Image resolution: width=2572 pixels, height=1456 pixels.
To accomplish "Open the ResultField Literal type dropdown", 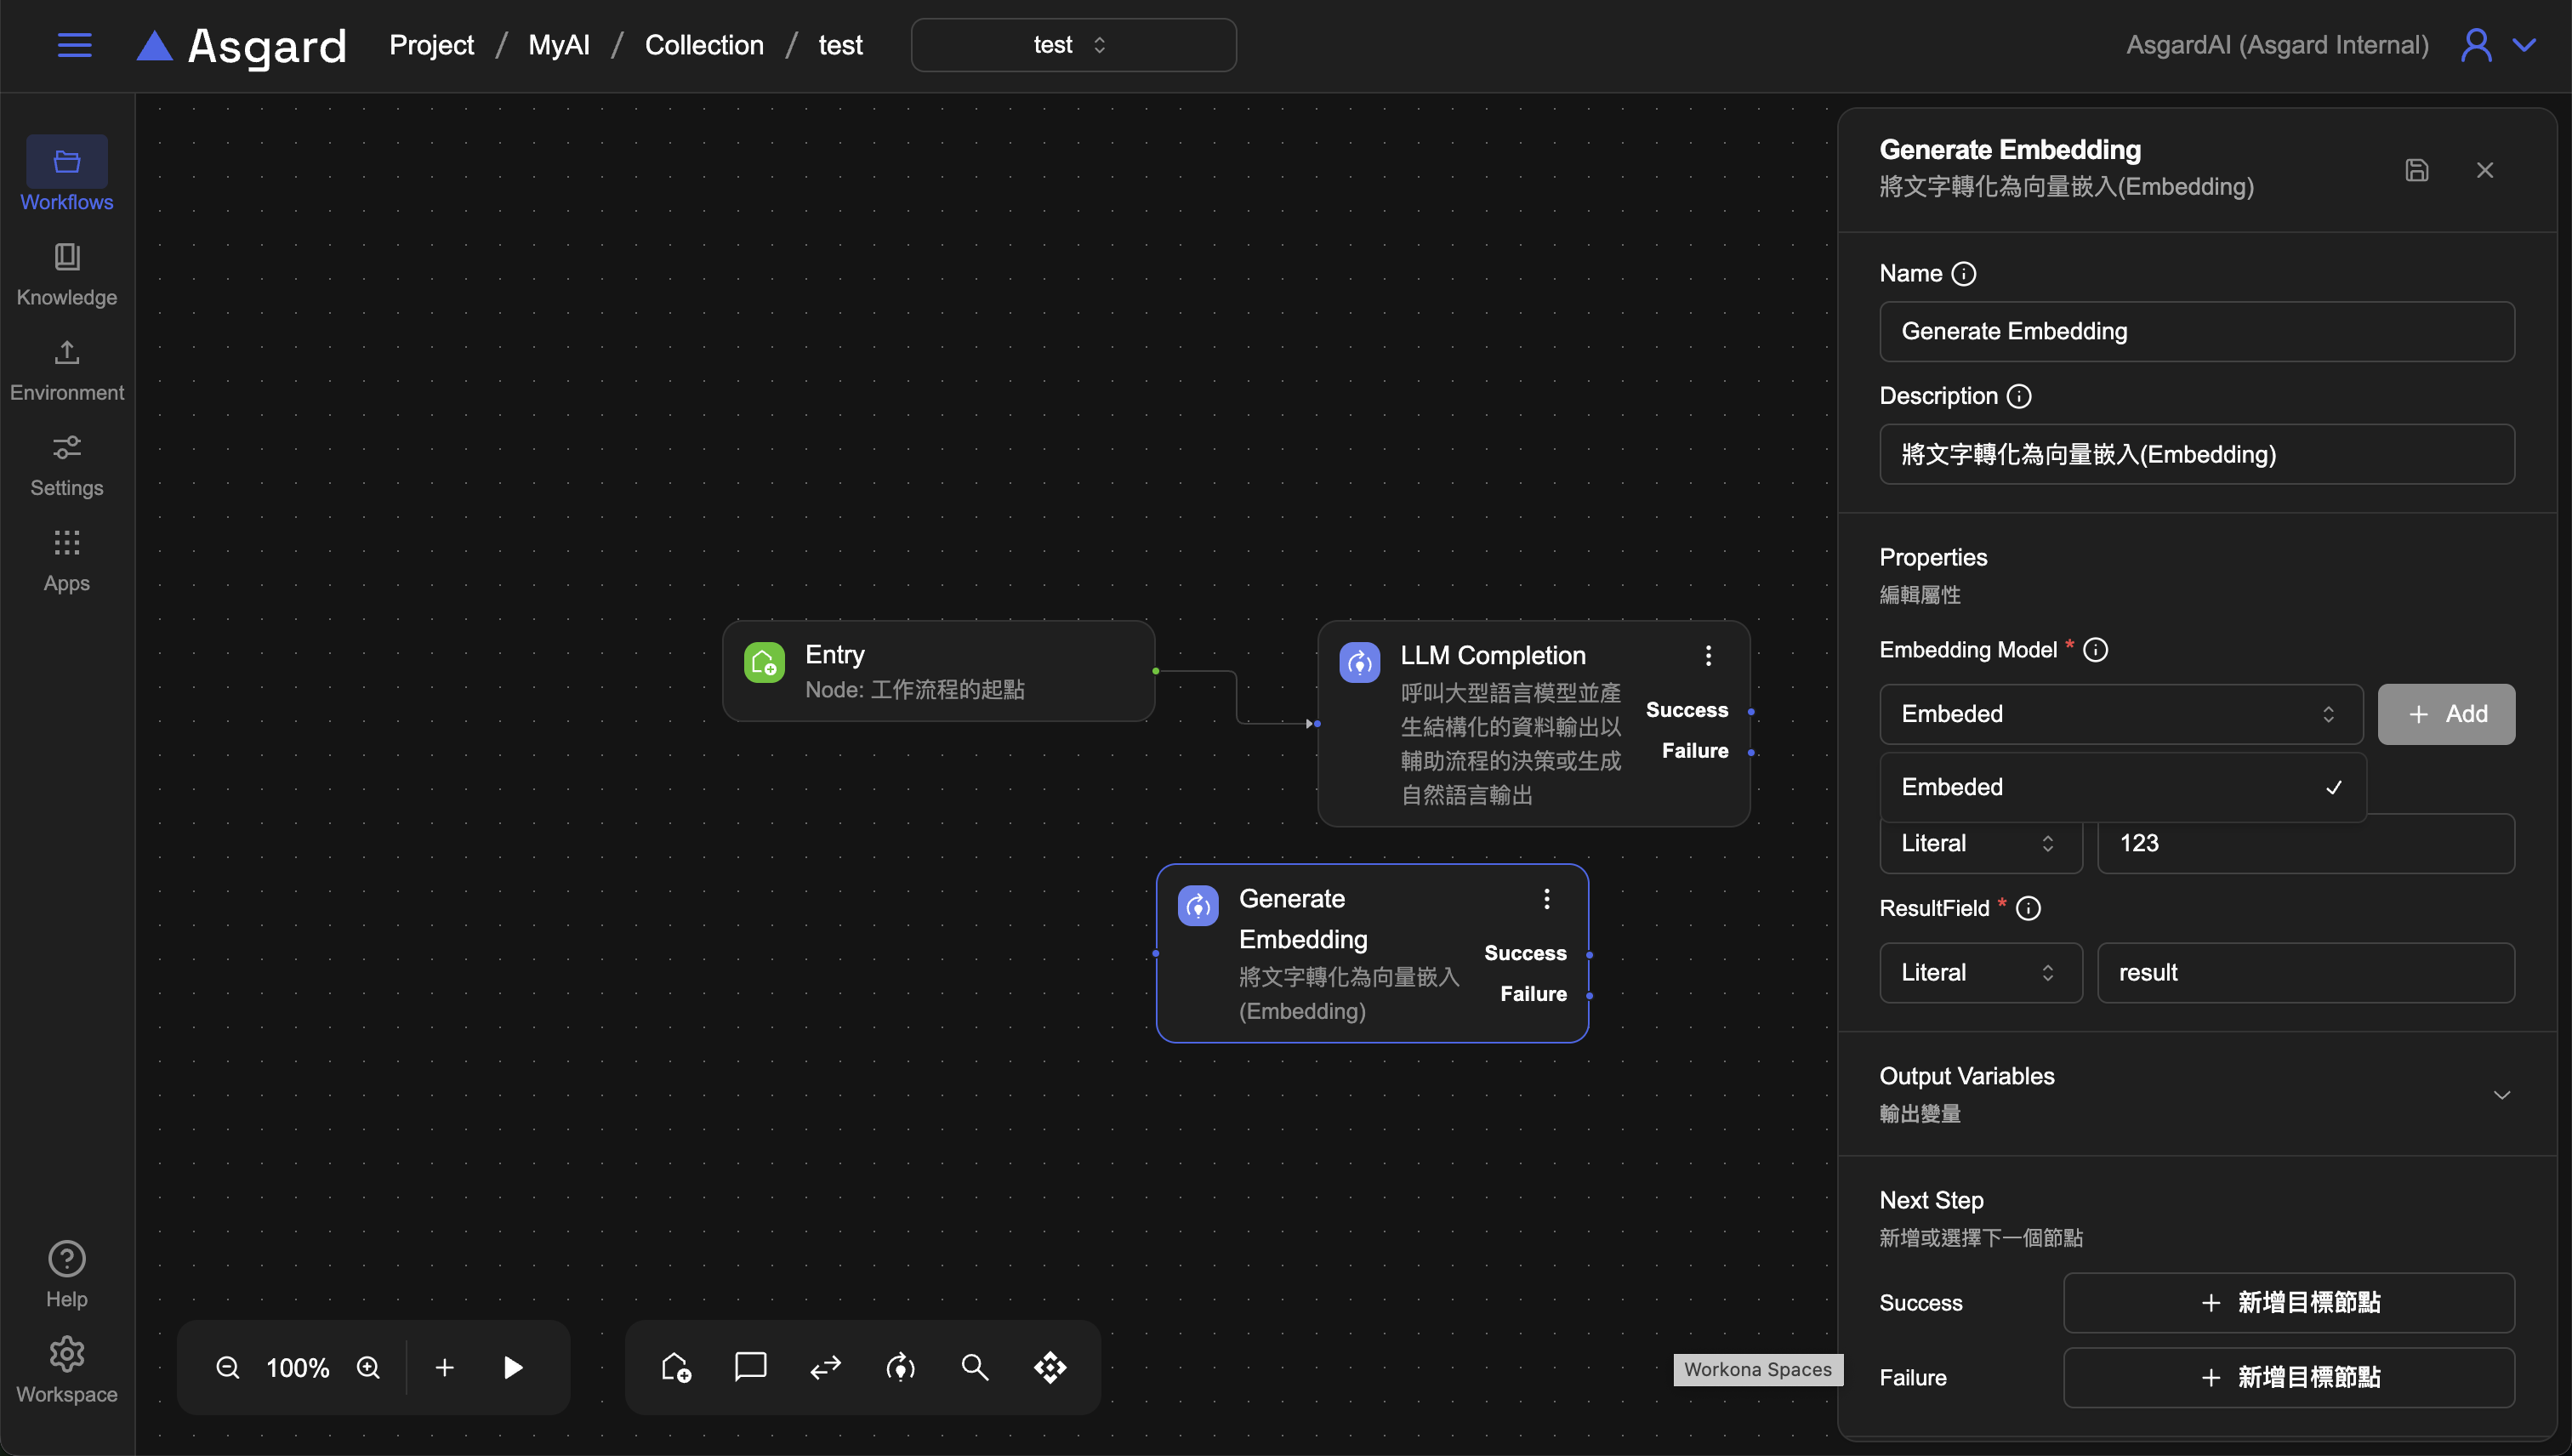I will click(1979, 972).
